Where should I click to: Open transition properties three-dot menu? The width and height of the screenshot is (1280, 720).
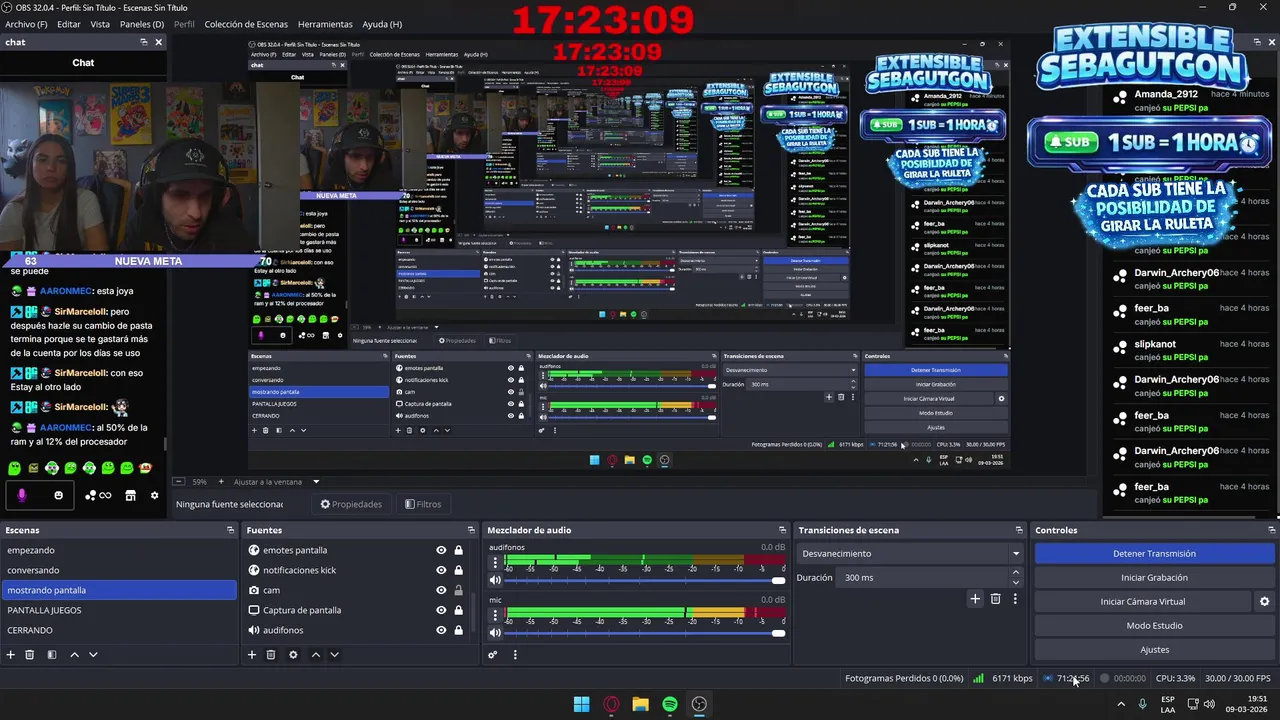(x=1015, y=599)
